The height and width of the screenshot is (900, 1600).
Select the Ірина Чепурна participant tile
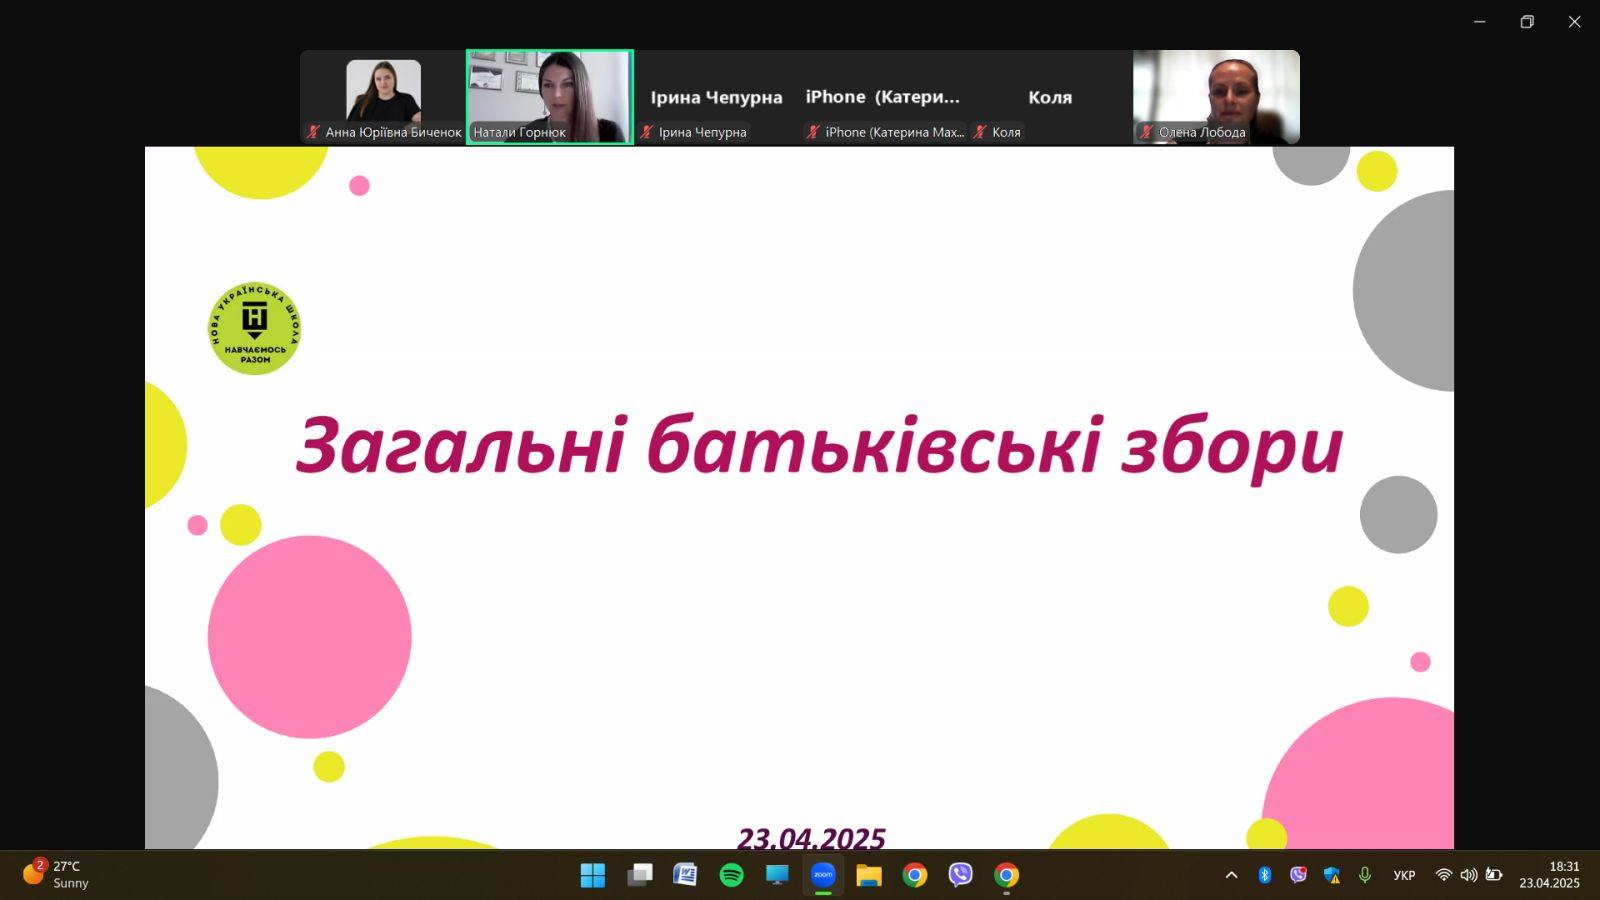tap(716, 97)
